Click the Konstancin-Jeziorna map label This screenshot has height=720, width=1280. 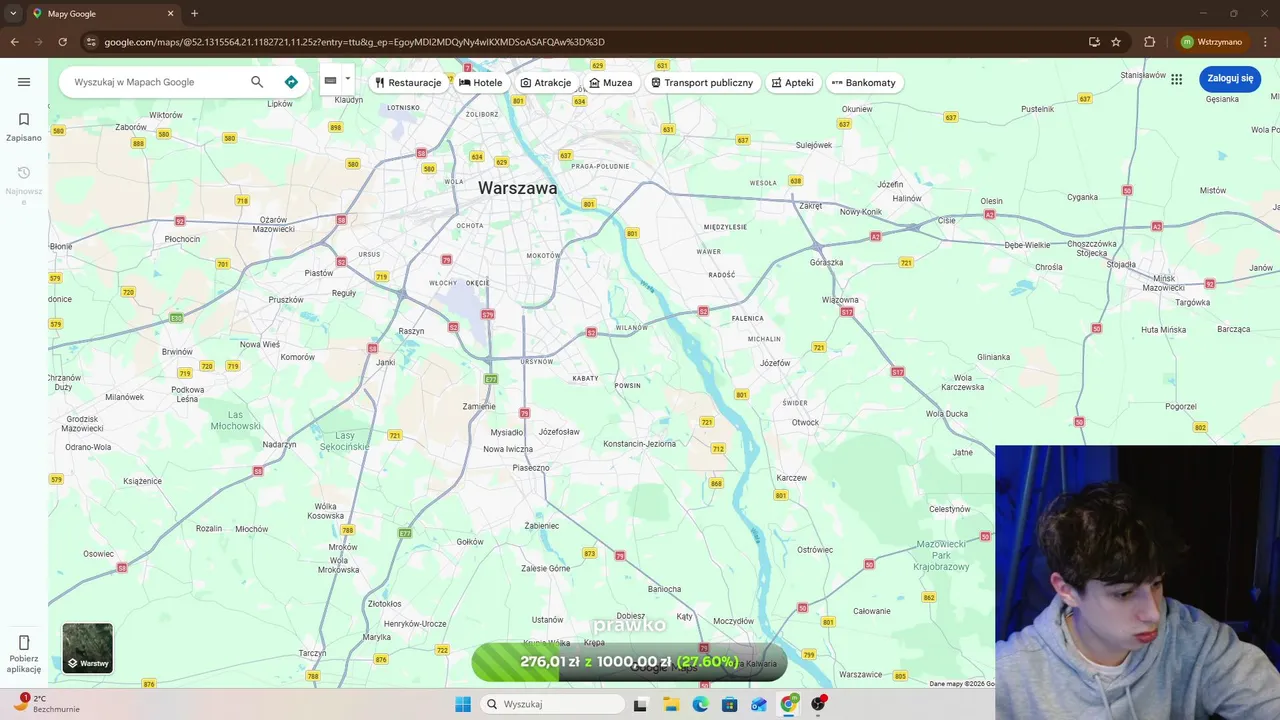pos(639,443)
